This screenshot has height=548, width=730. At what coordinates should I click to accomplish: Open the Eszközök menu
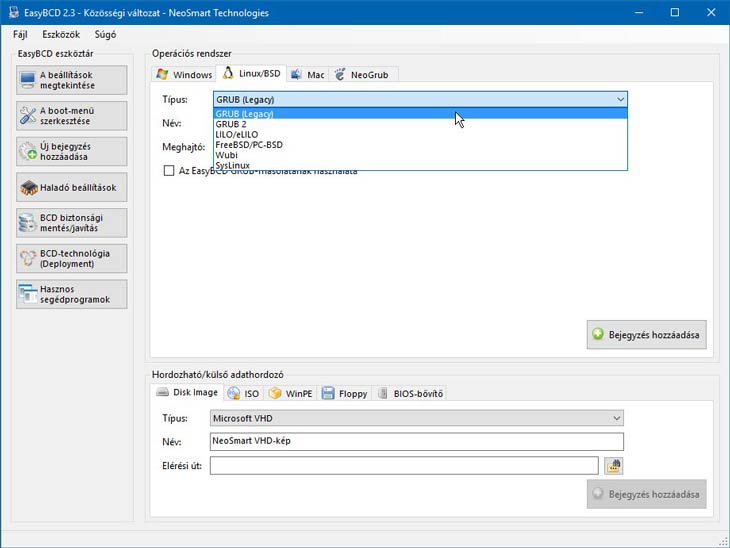point(61,34)
